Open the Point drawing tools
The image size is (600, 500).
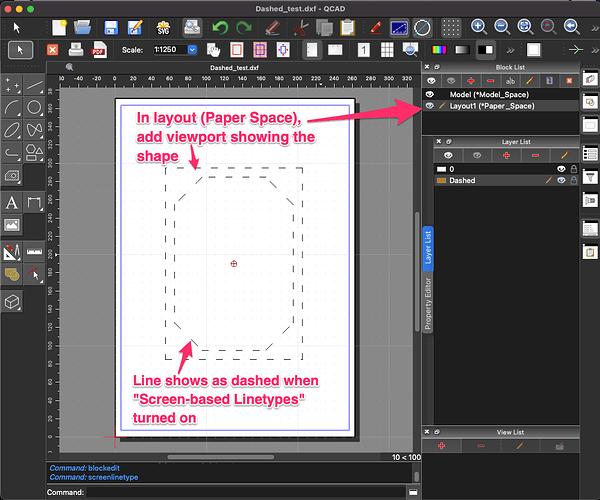click(12, 85)
